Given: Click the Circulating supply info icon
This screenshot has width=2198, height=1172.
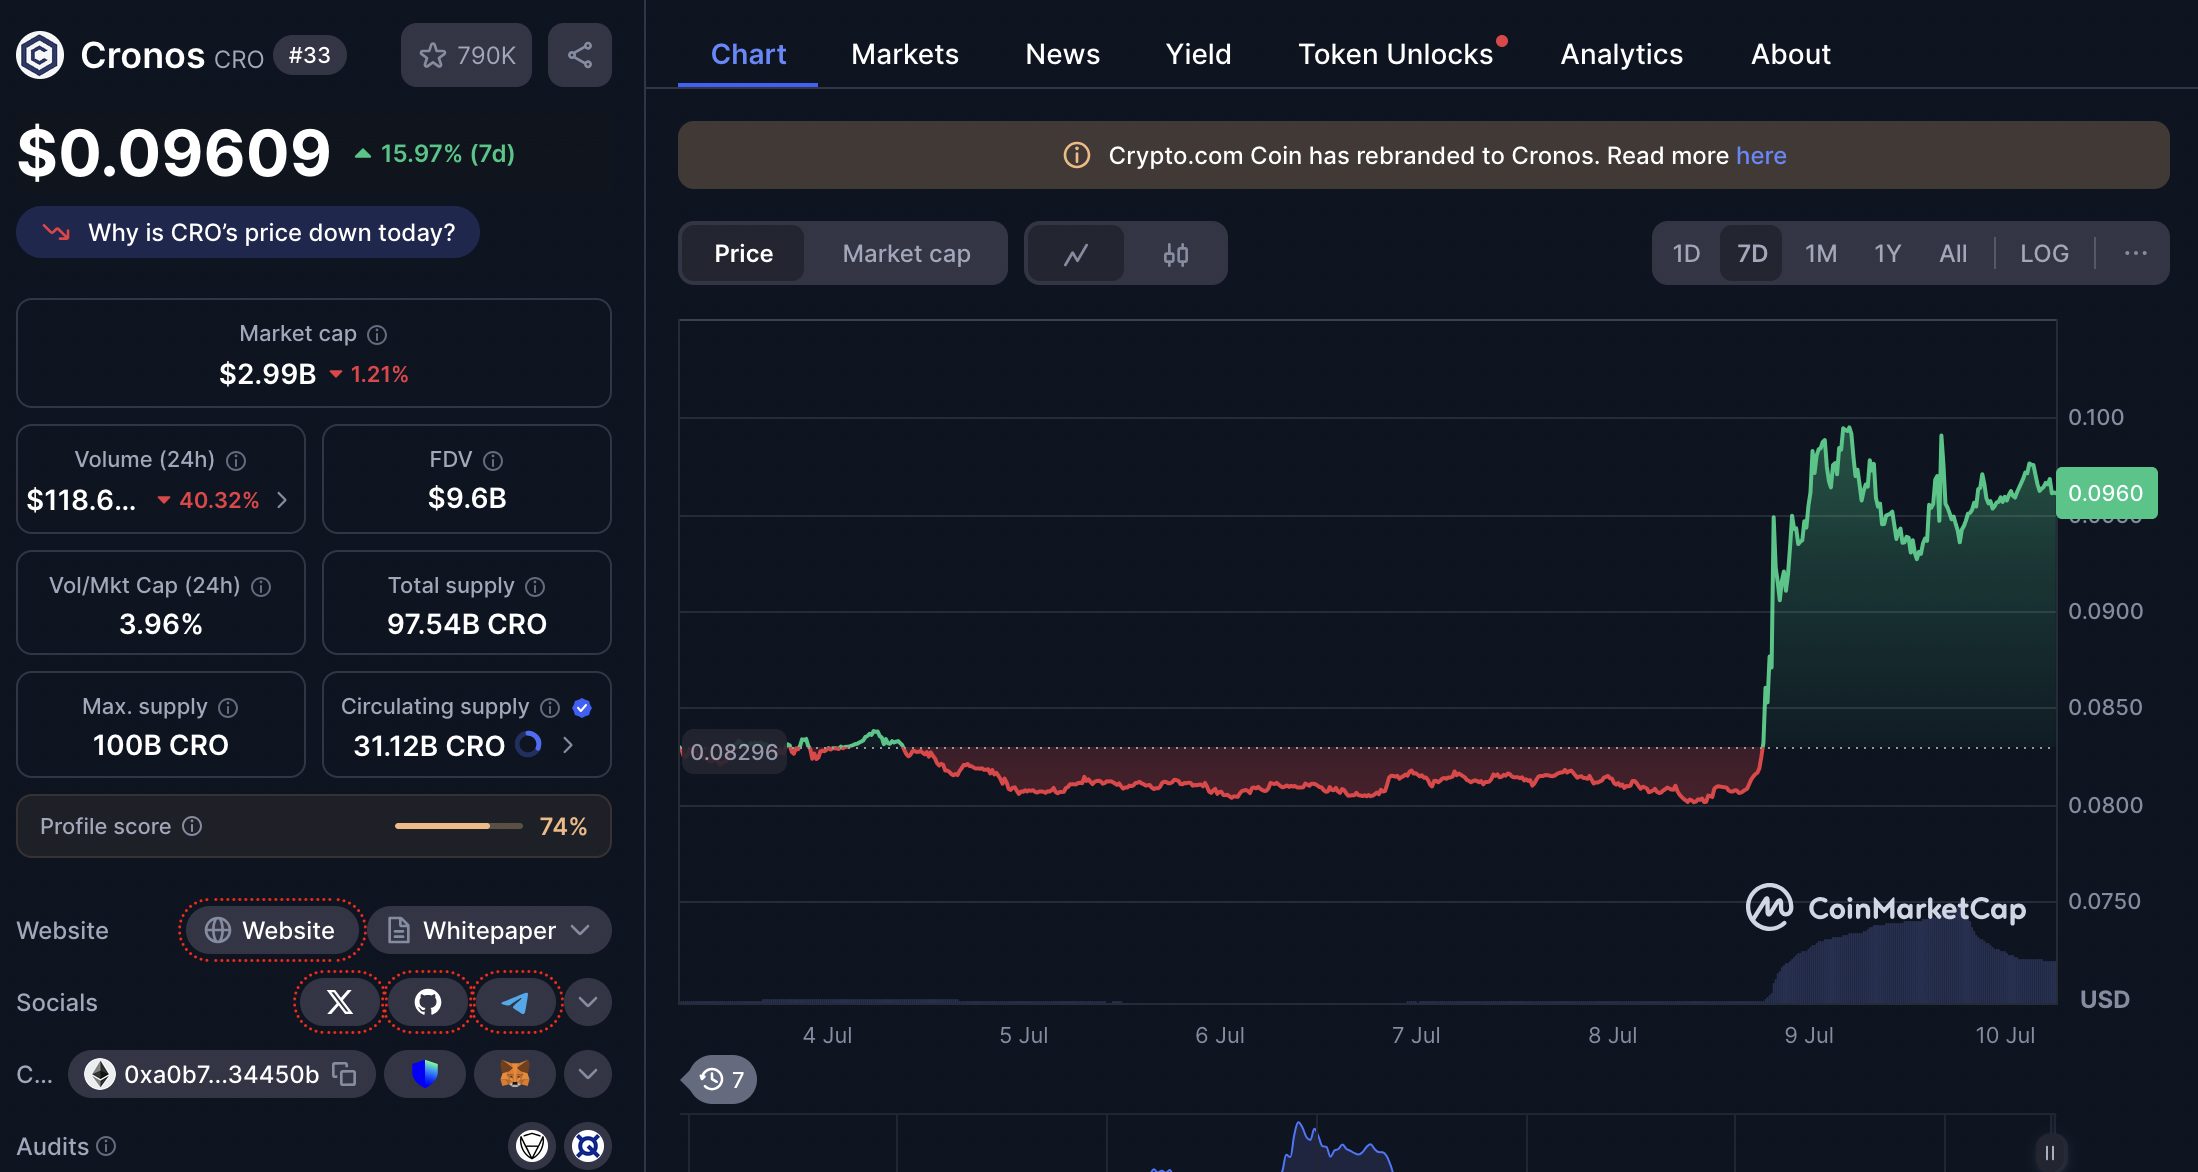Looking at the screenshot, I should tap(550, 708).
